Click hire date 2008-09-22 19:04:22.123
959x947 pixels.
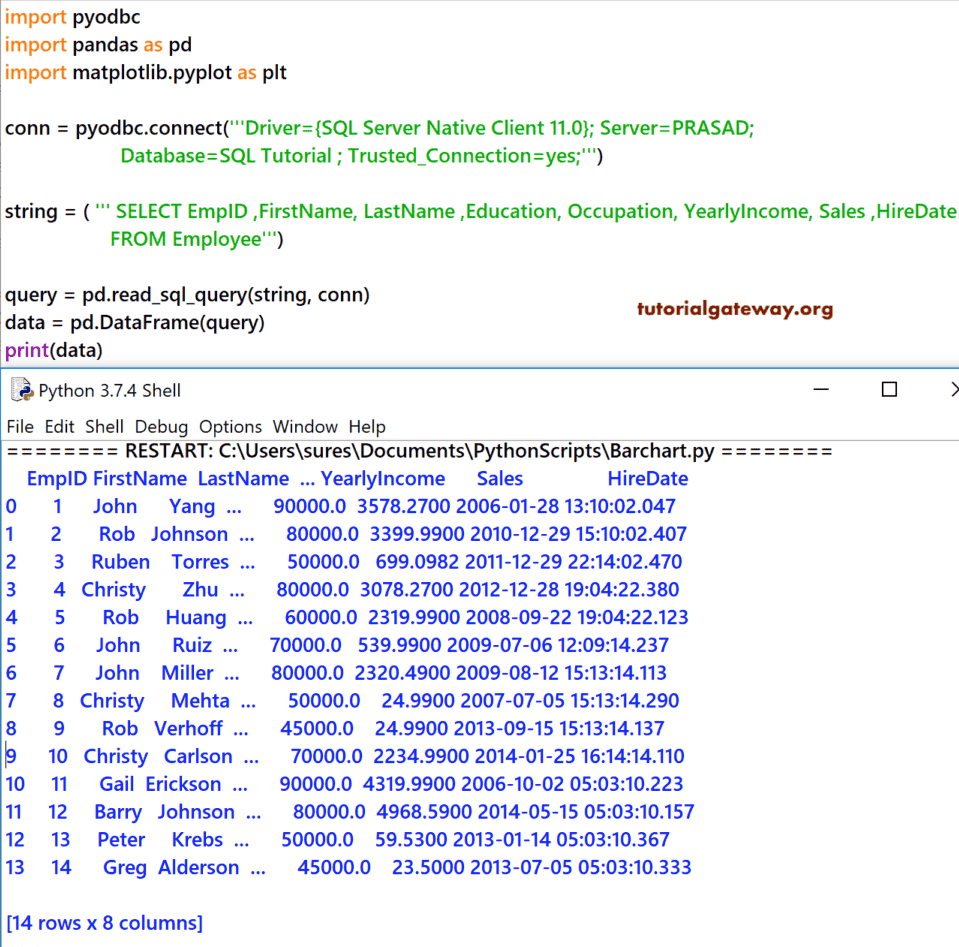[x=577, y=617]
